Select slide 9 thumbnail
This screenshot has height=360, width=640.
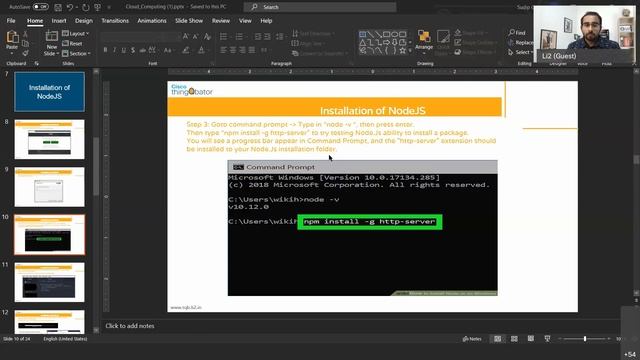point(49,187)
